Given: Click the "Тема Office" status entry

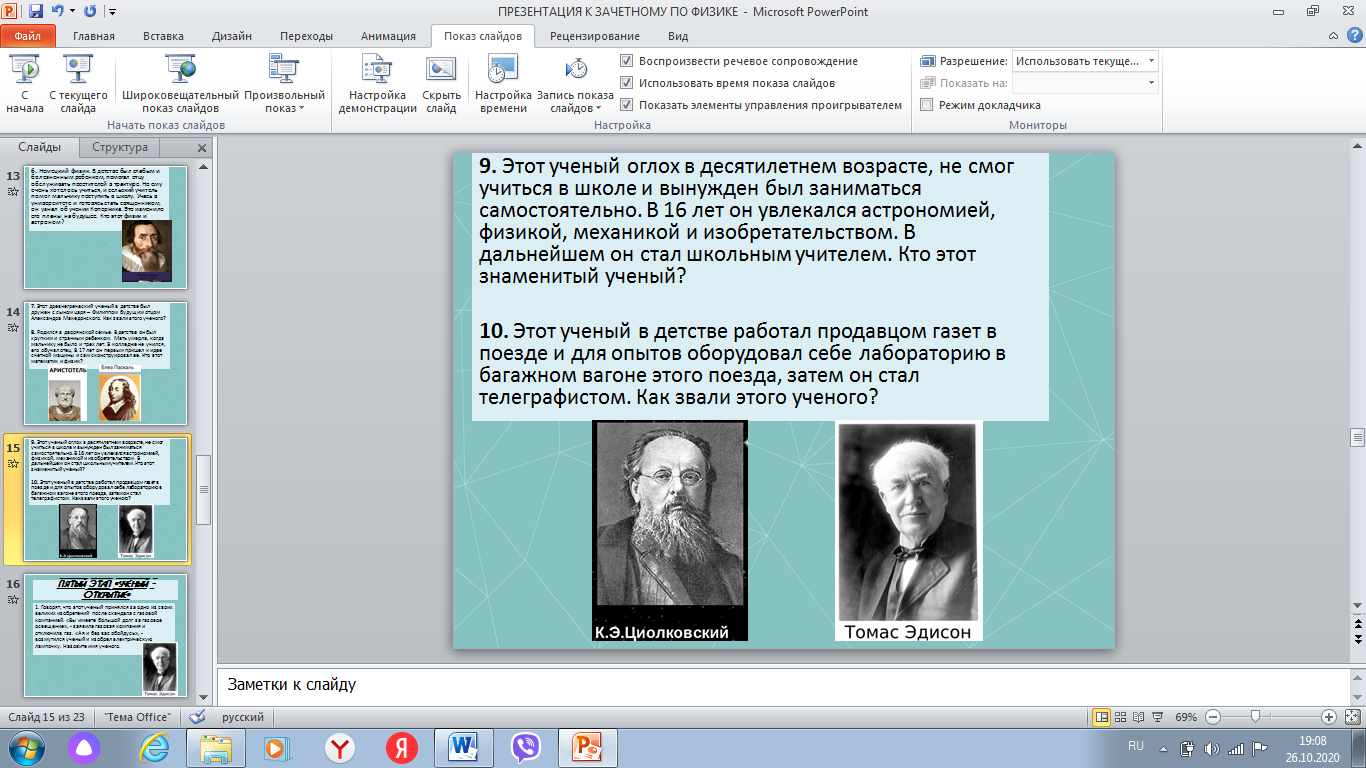Looking at the screenshot, I should click(x=137, y=717).
